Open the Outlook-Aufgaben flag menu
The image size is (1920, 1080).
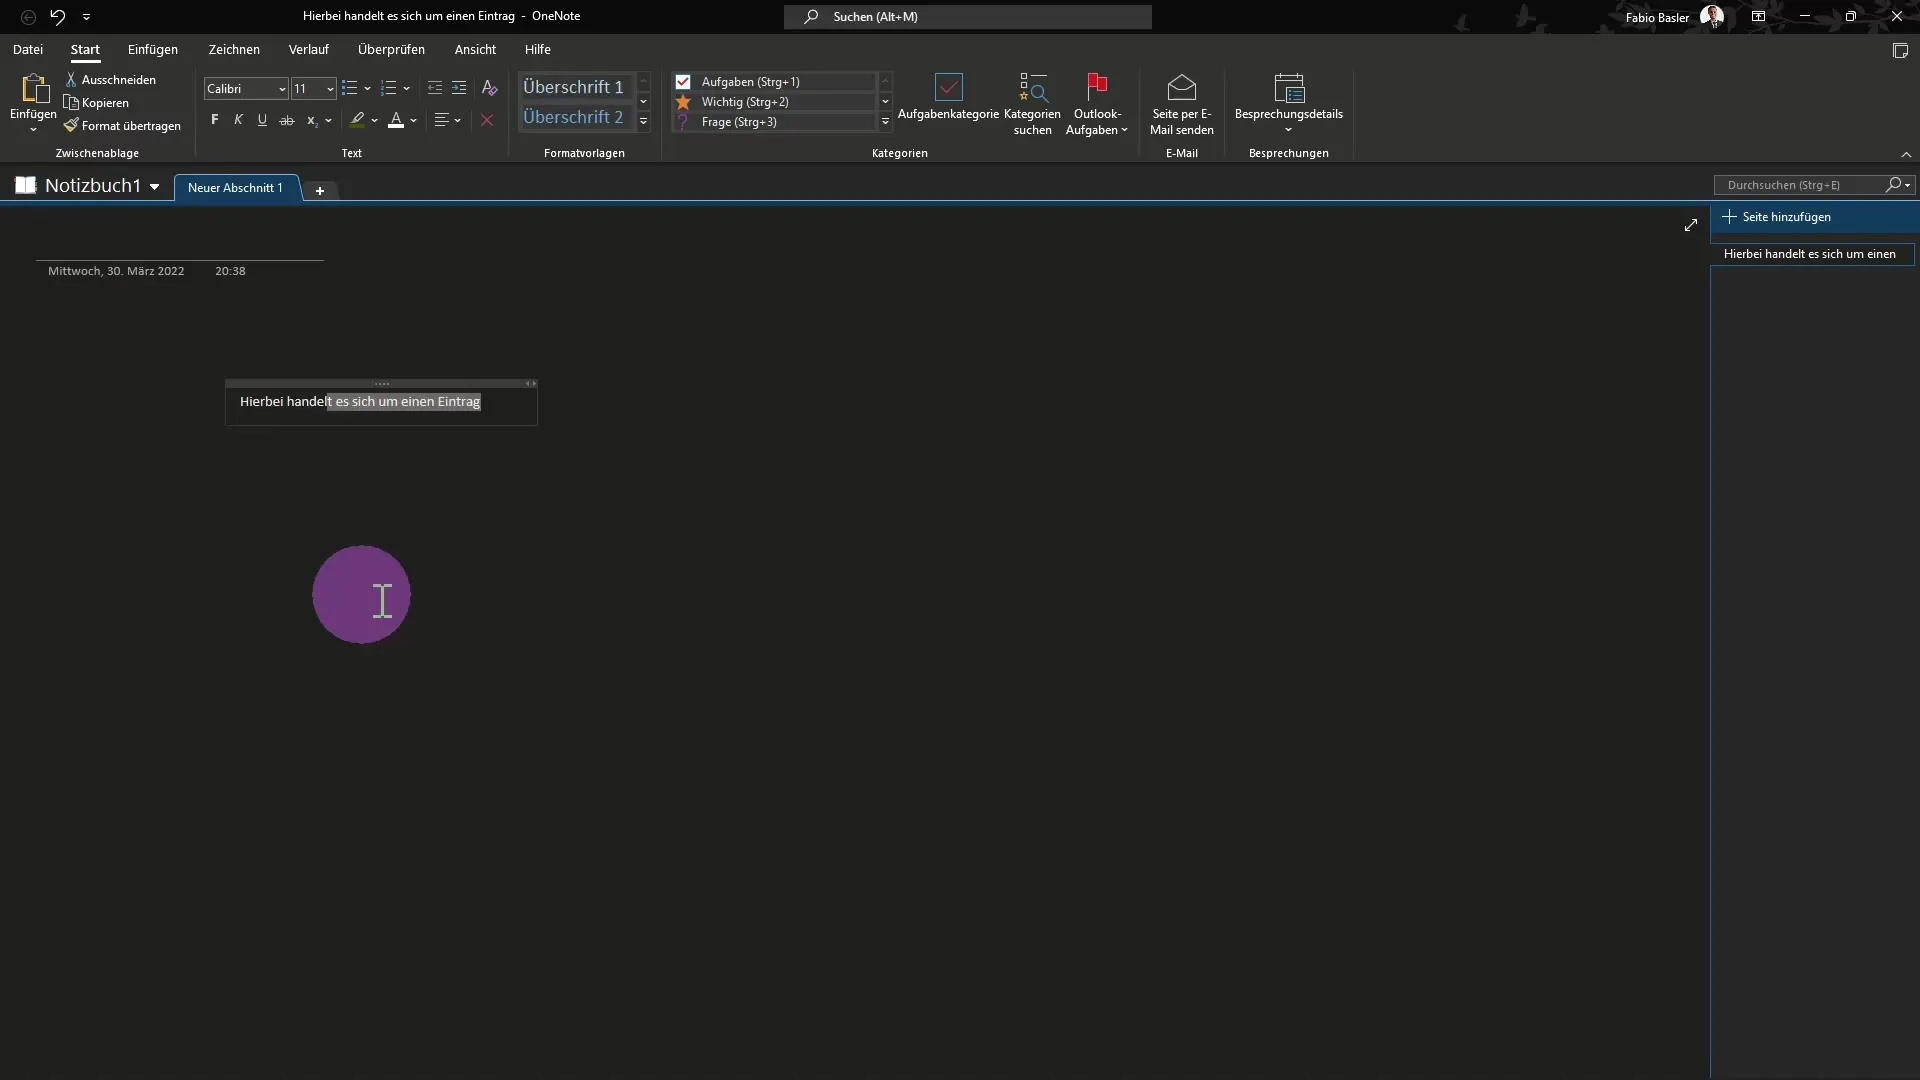point(1097,104)
